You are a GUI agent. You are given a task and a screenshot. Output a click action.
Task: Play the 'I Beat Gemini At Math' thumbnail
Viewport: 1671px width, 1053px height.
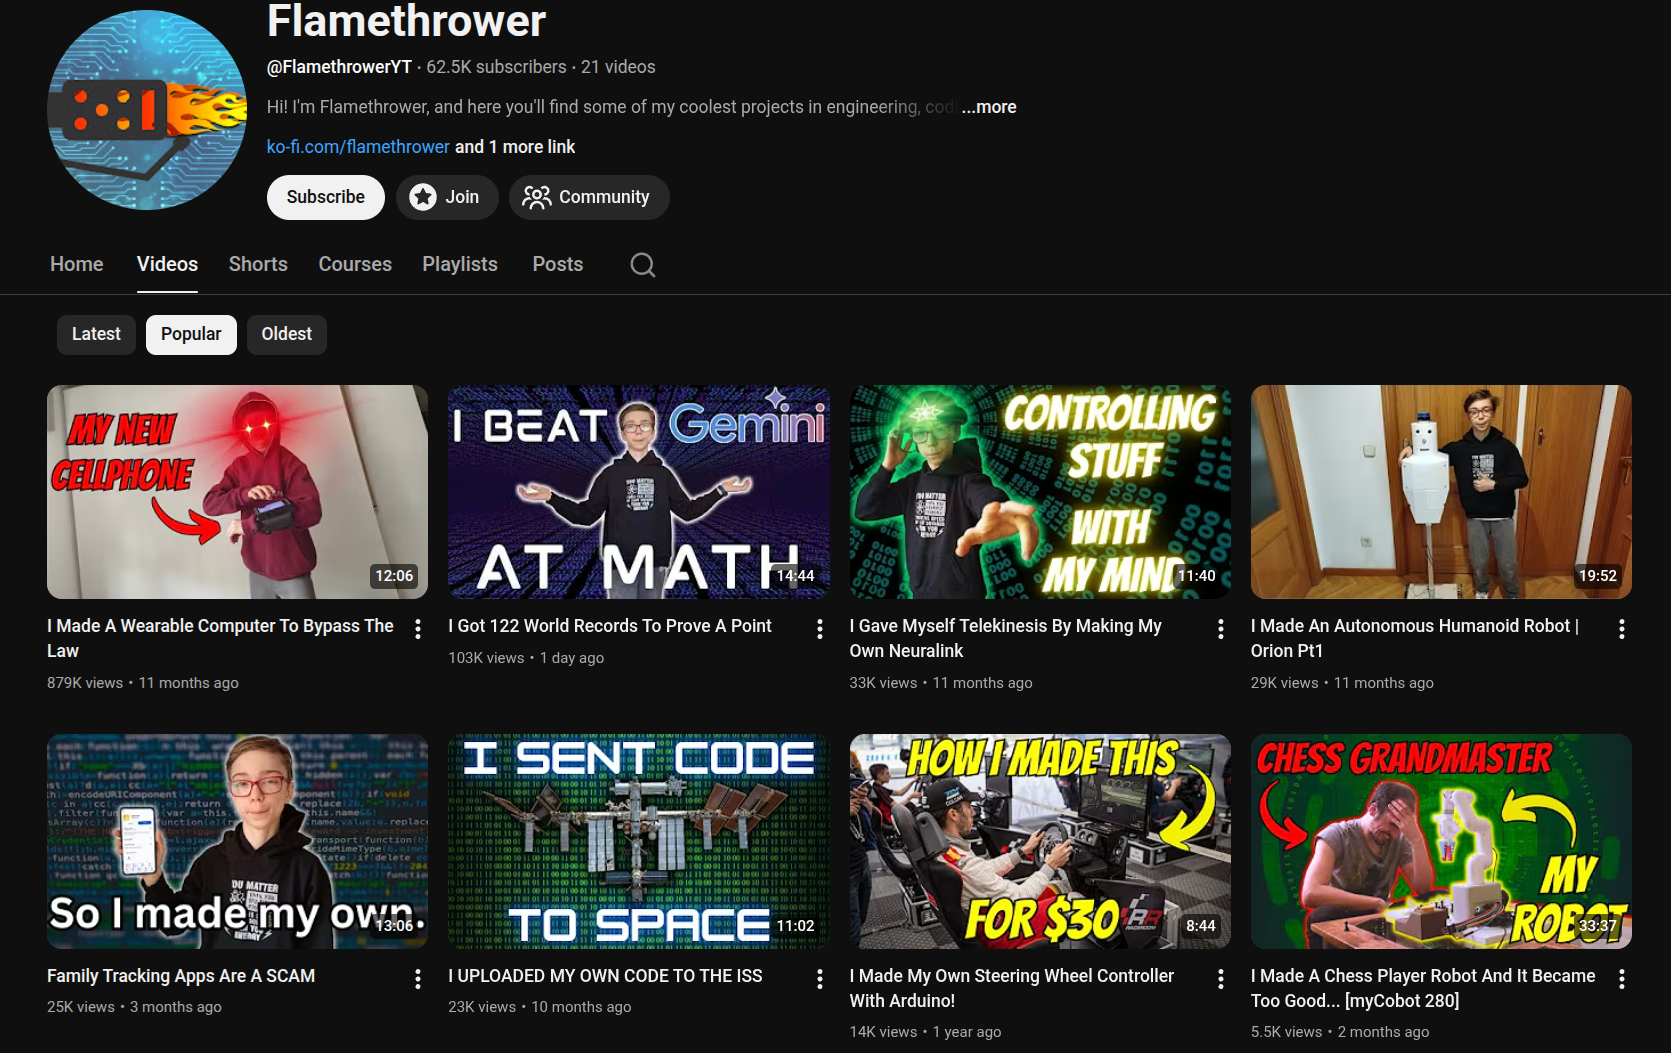click(x=639, y=492)
